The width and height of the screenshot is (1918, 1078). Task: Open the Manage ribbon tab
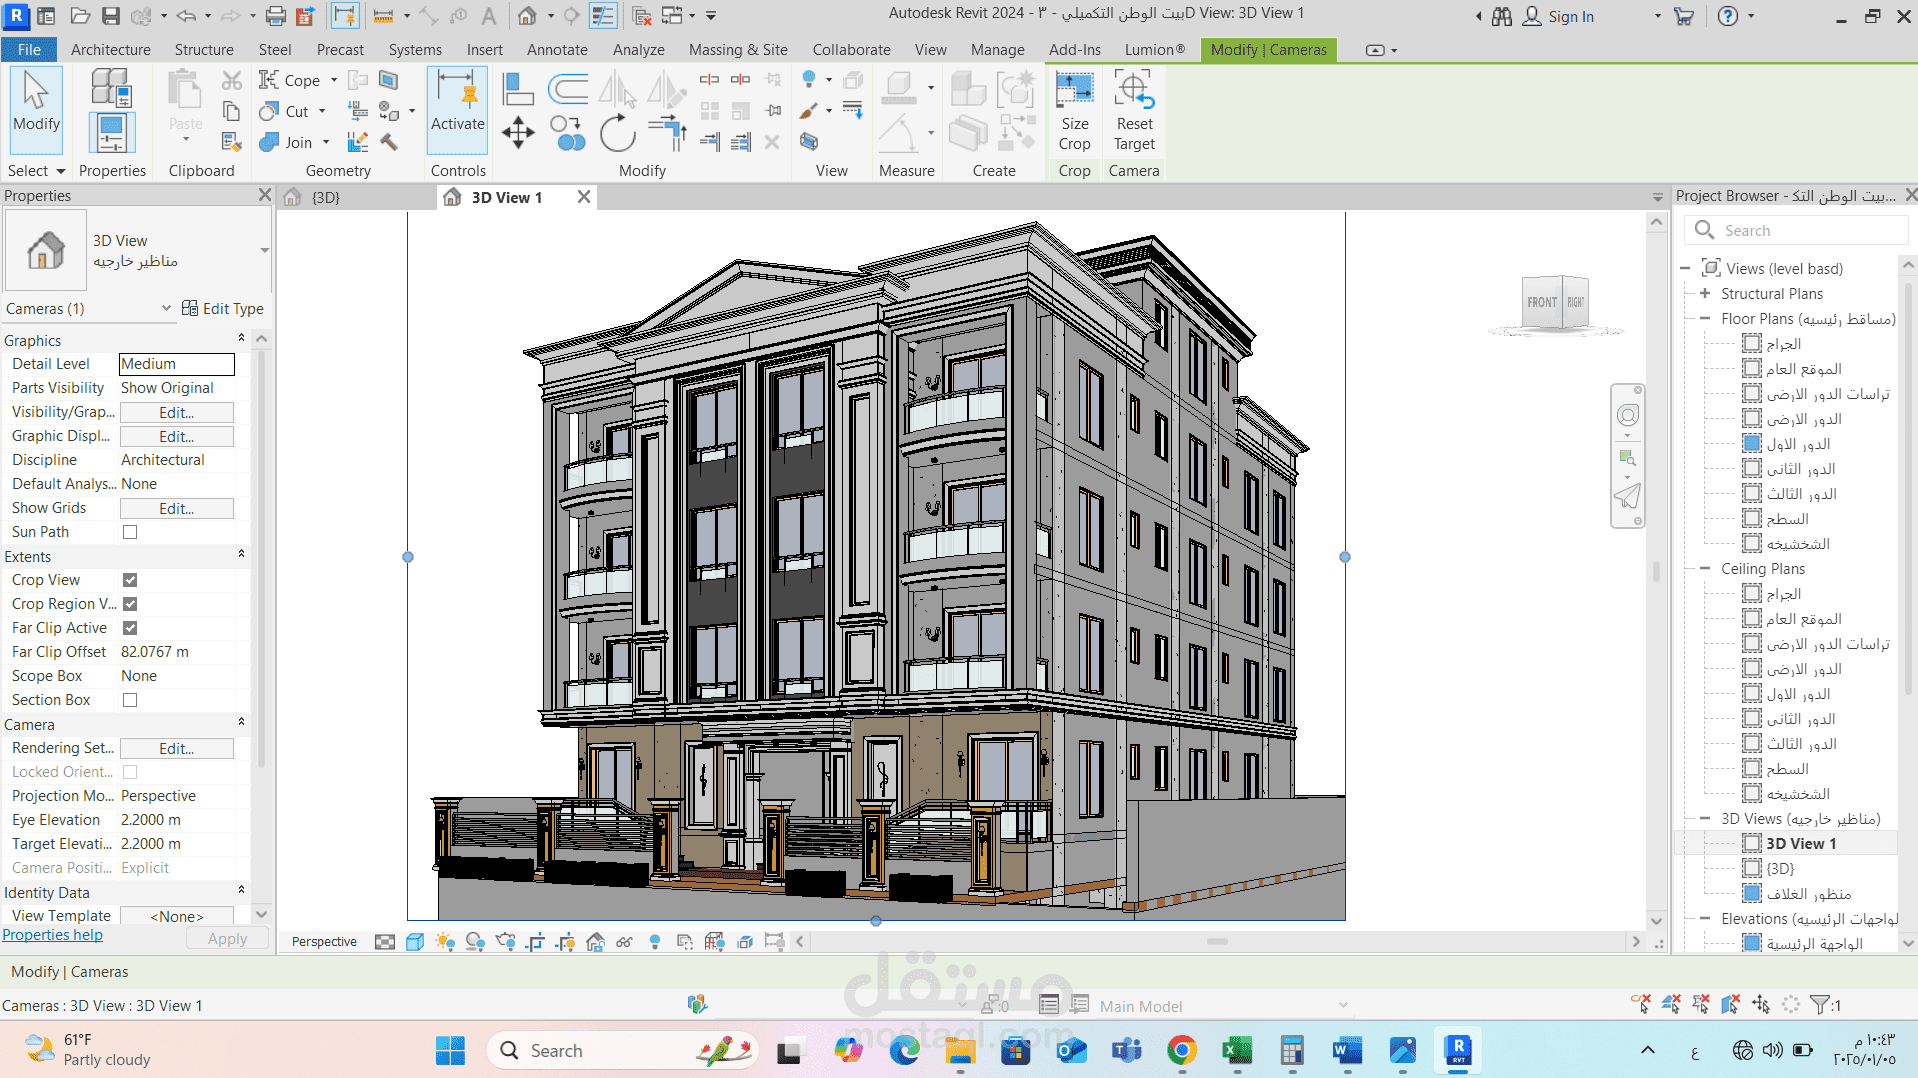point(997,49)
